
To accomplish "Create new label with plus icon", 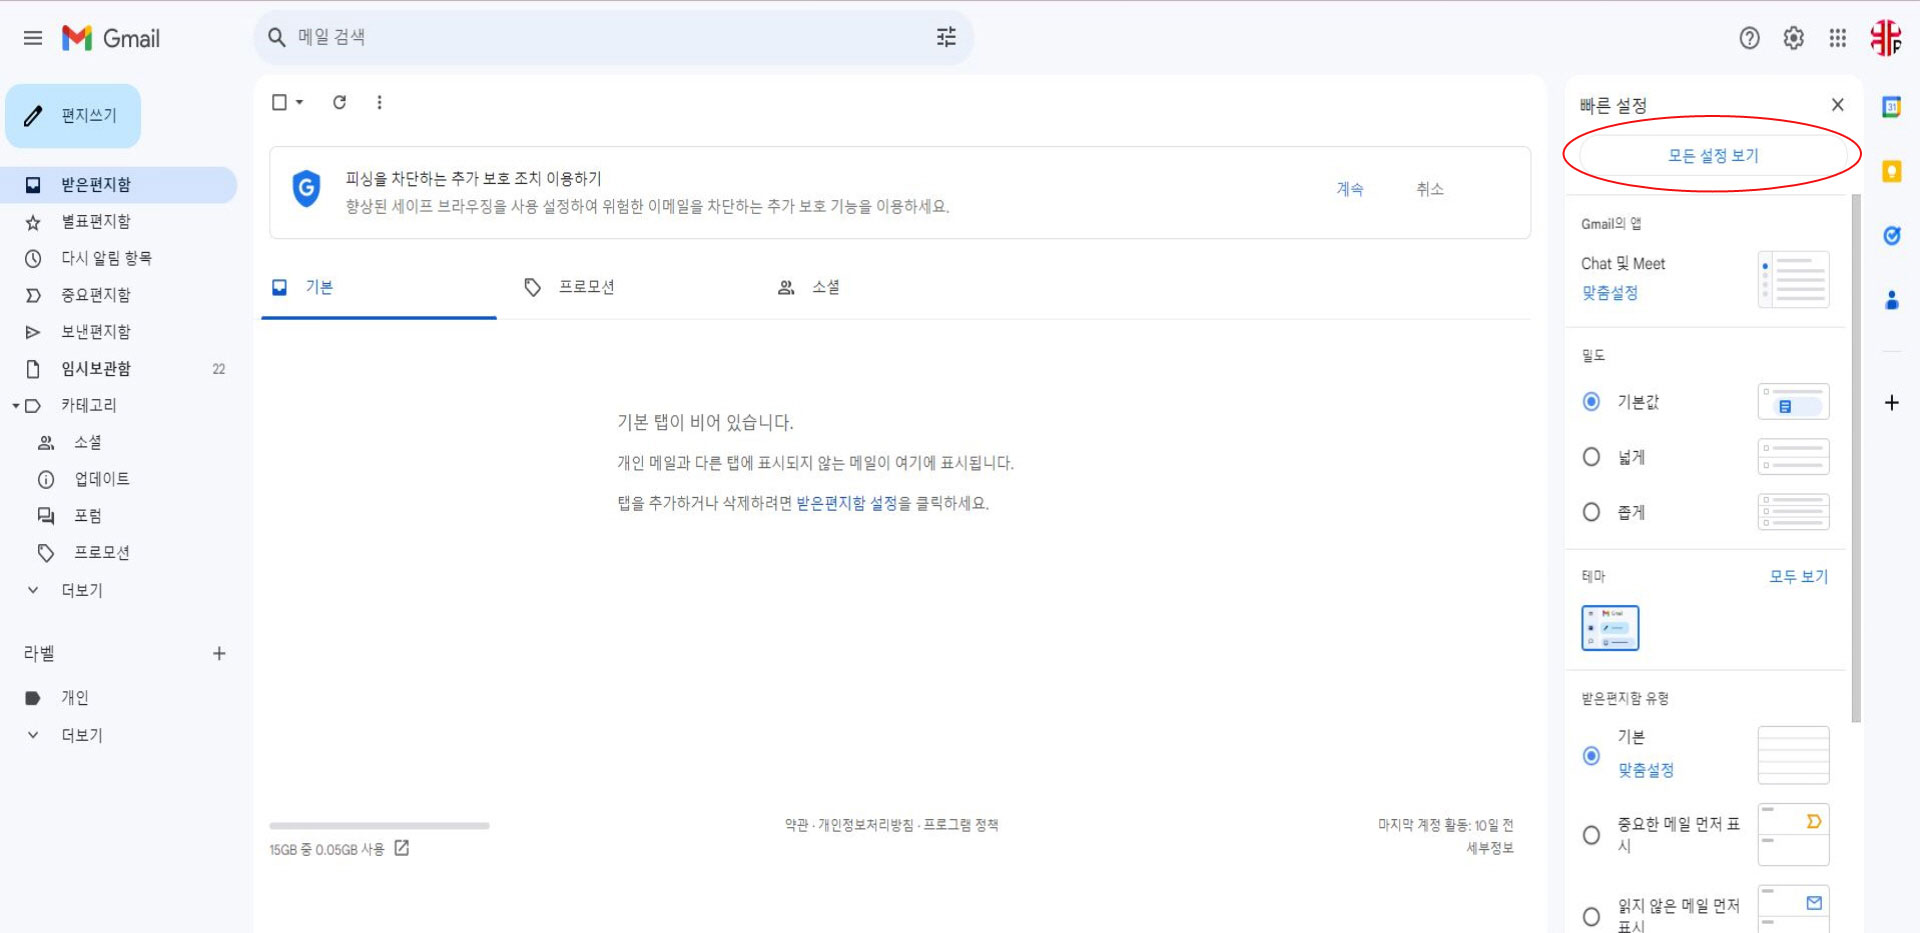I will (x=219, y=653).
